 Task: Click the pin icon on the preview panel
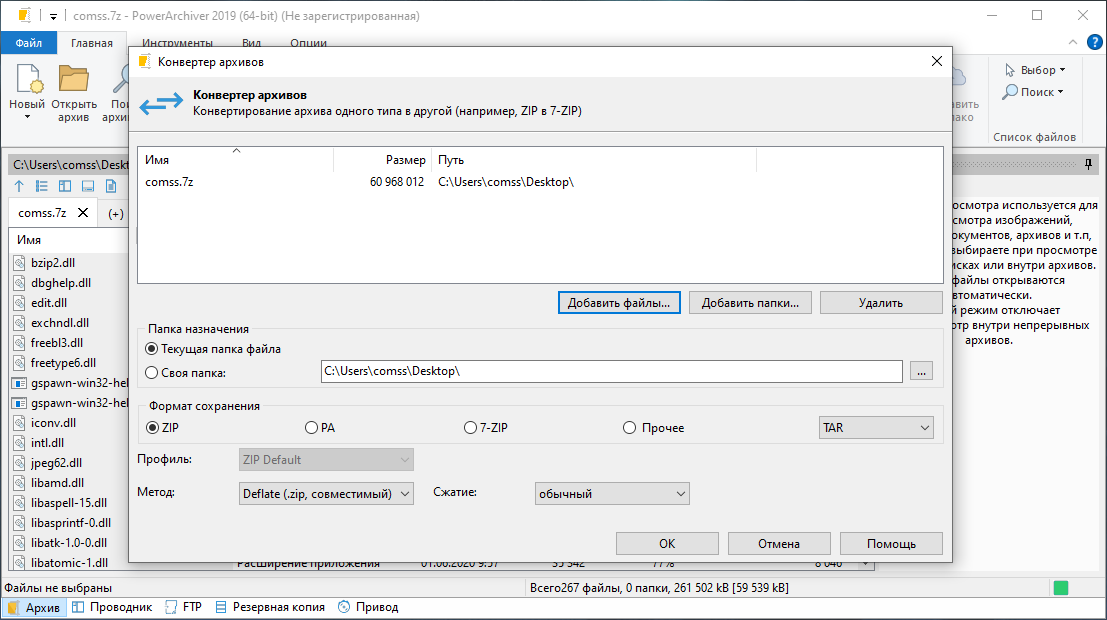click(1089, 165)
